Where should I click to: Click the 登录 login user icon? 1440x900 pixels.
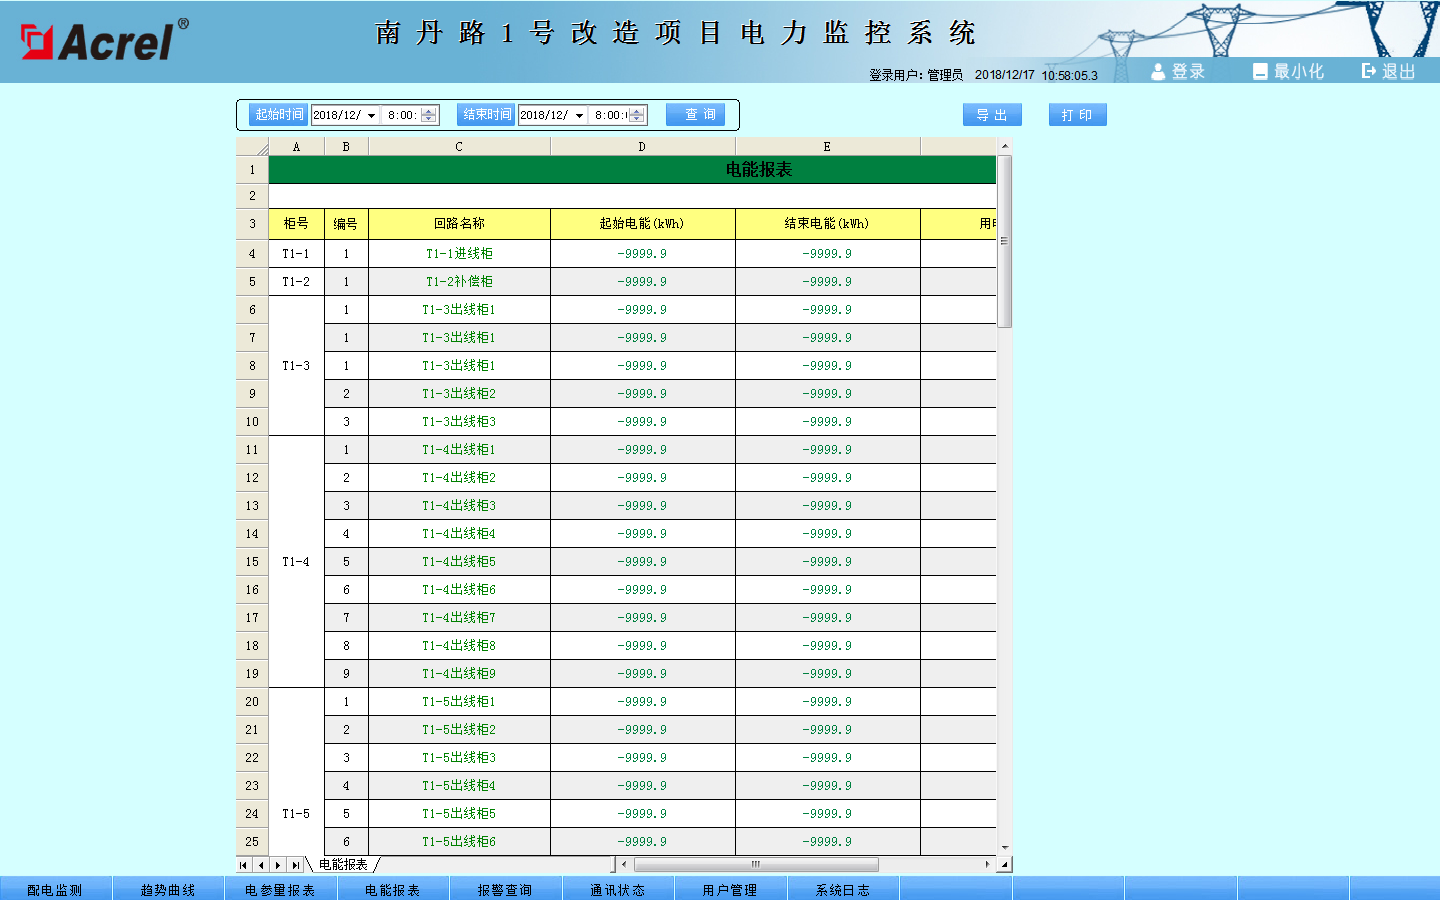pos(1158,72)
